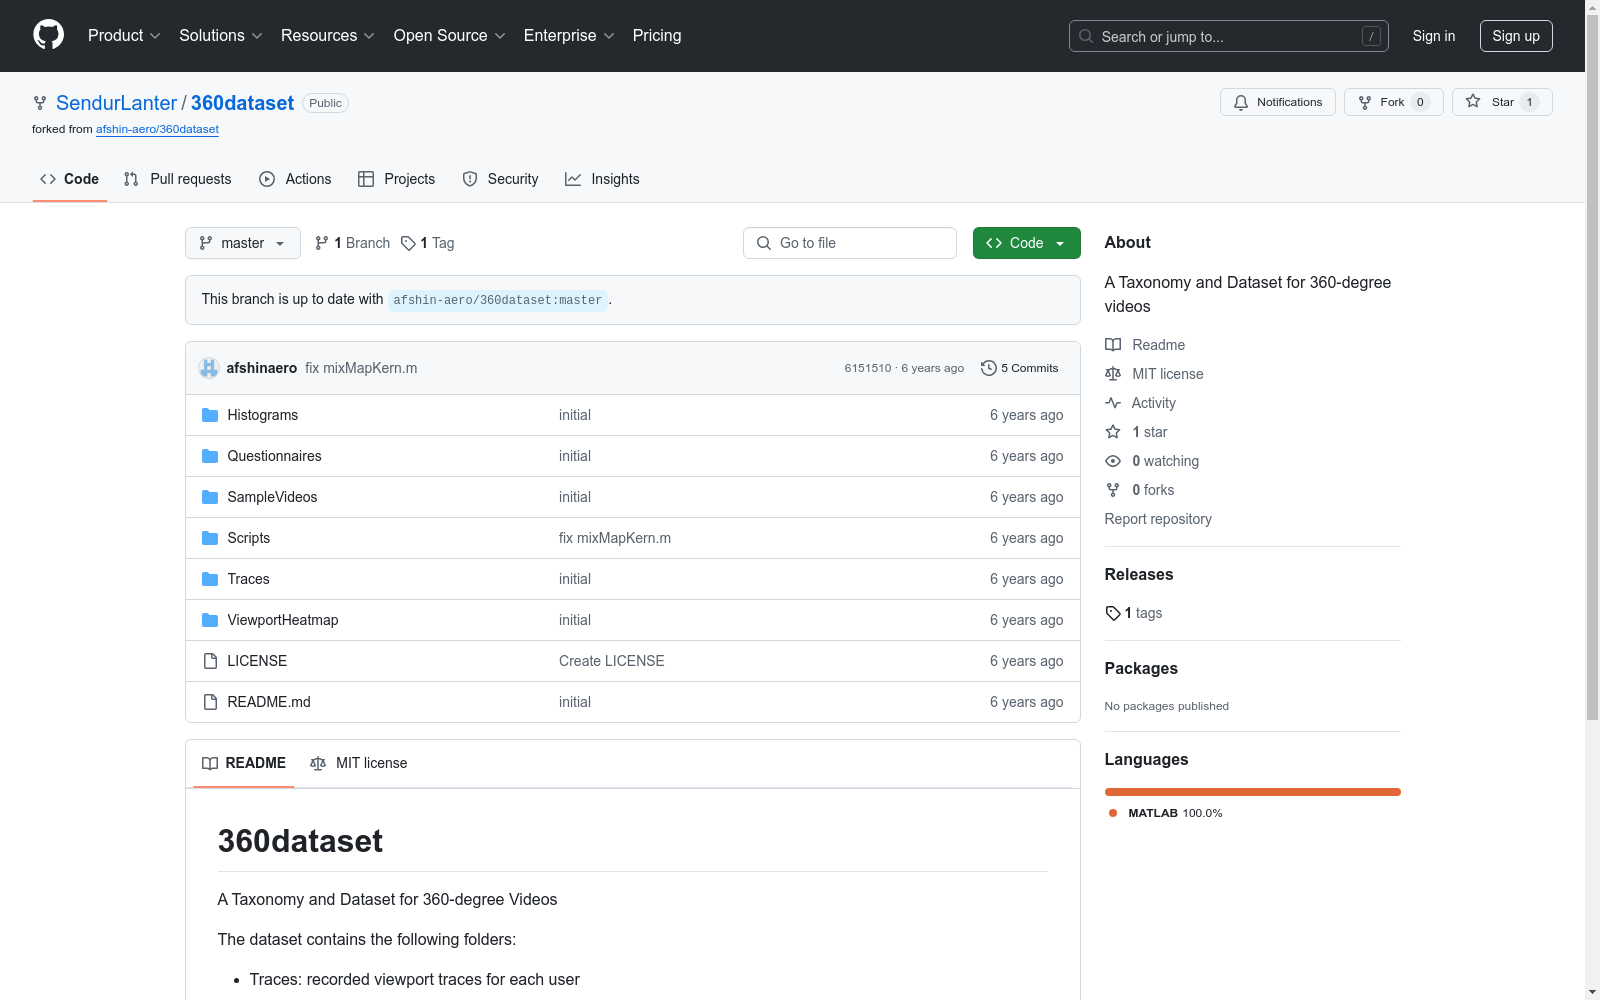
Task: Click the star icon in the Star button
Action: [x=1473, y=101]
